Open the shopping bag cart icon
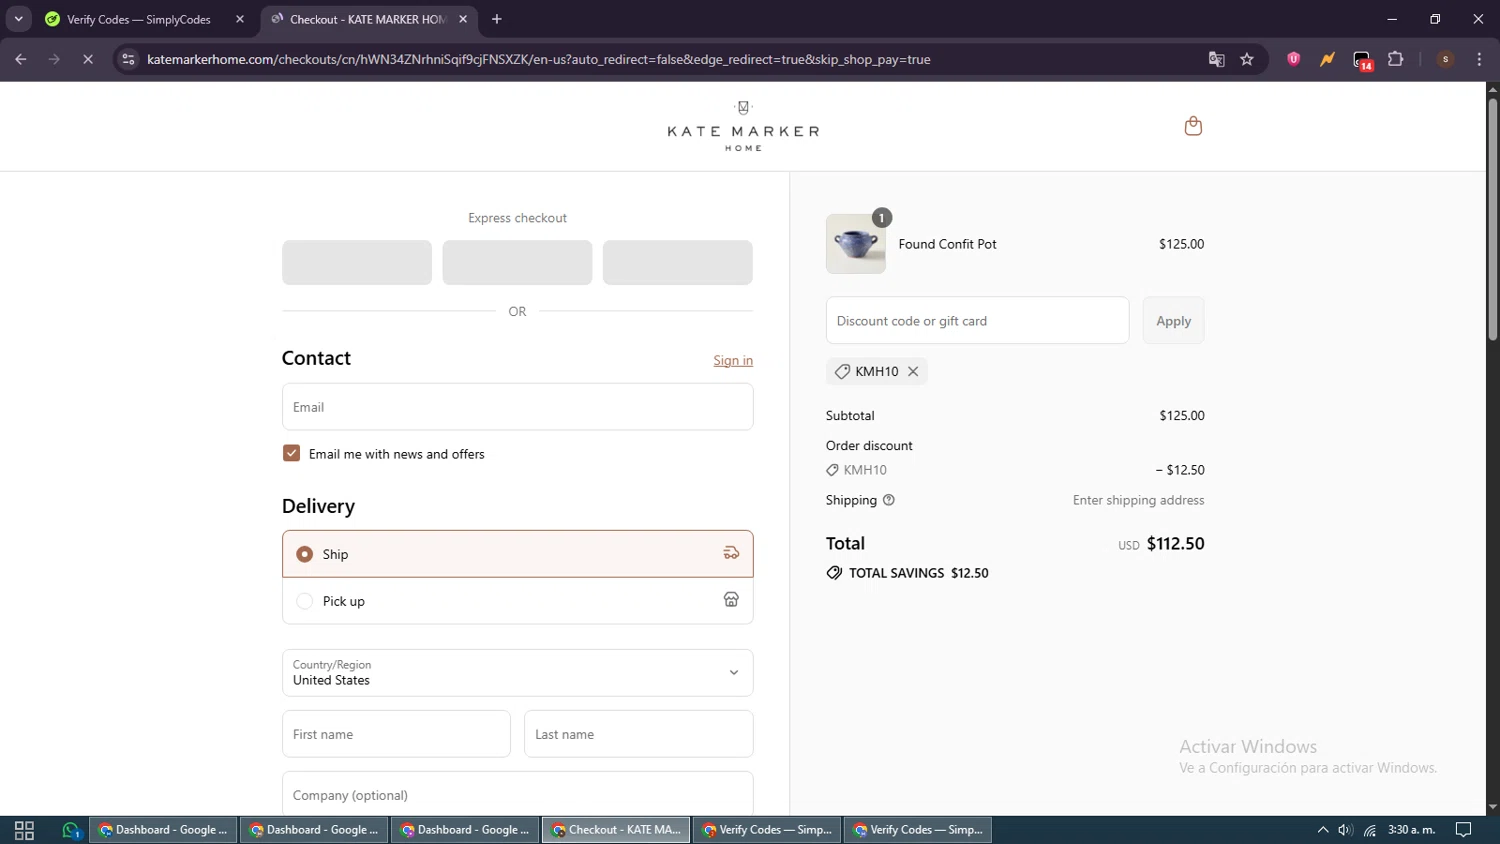 1193,126
